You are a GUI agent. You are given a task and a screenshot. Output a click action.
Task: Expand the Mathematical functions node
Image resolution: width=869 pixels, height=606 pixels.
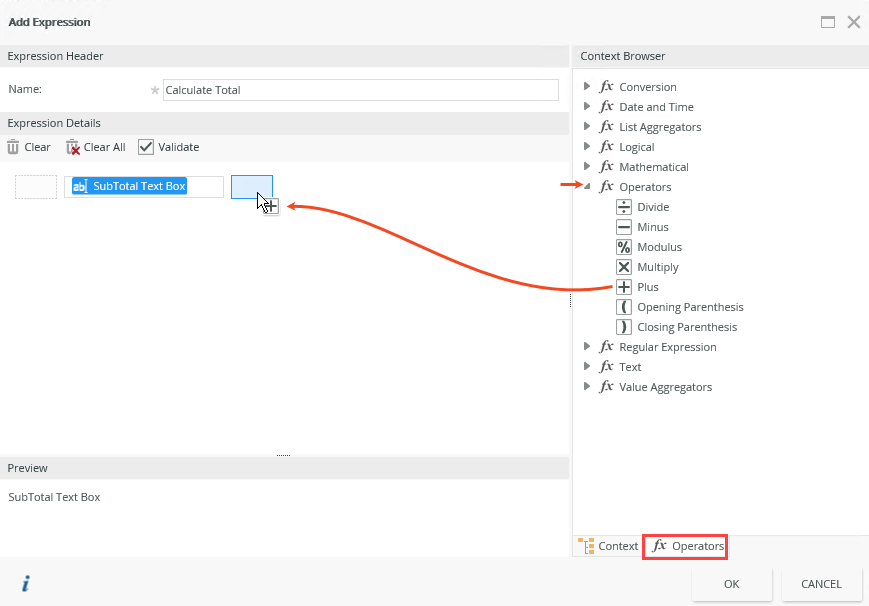[587, 167]
